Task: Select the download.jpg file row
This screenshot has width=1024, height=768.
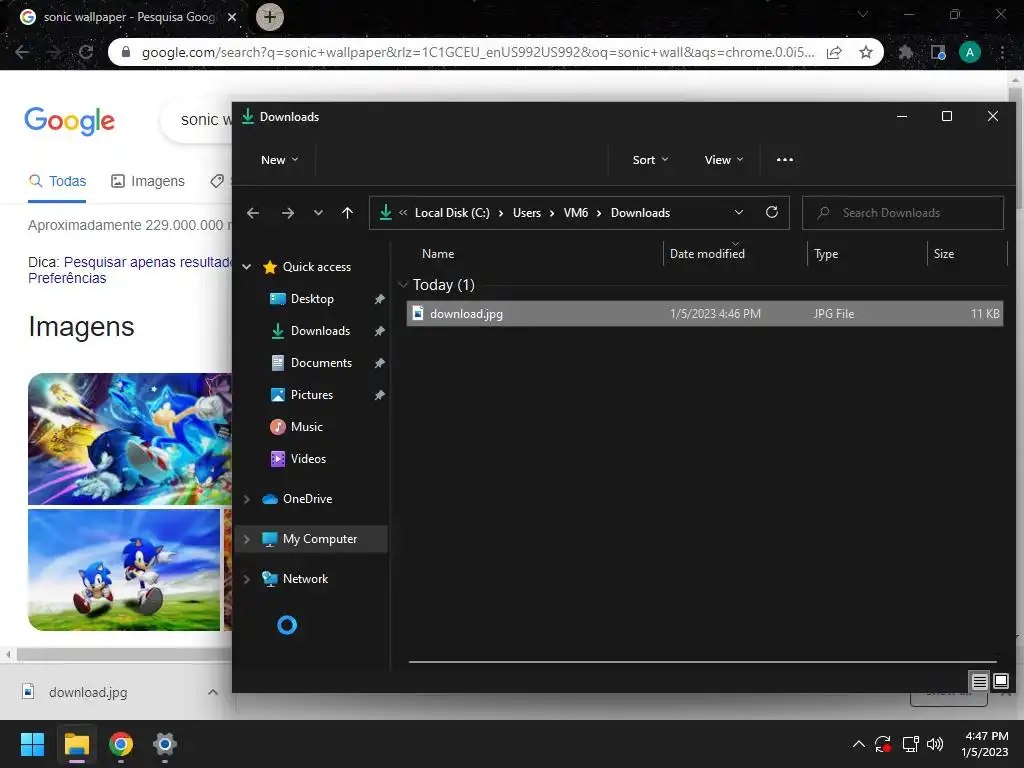Action: (x=705, y=313)
